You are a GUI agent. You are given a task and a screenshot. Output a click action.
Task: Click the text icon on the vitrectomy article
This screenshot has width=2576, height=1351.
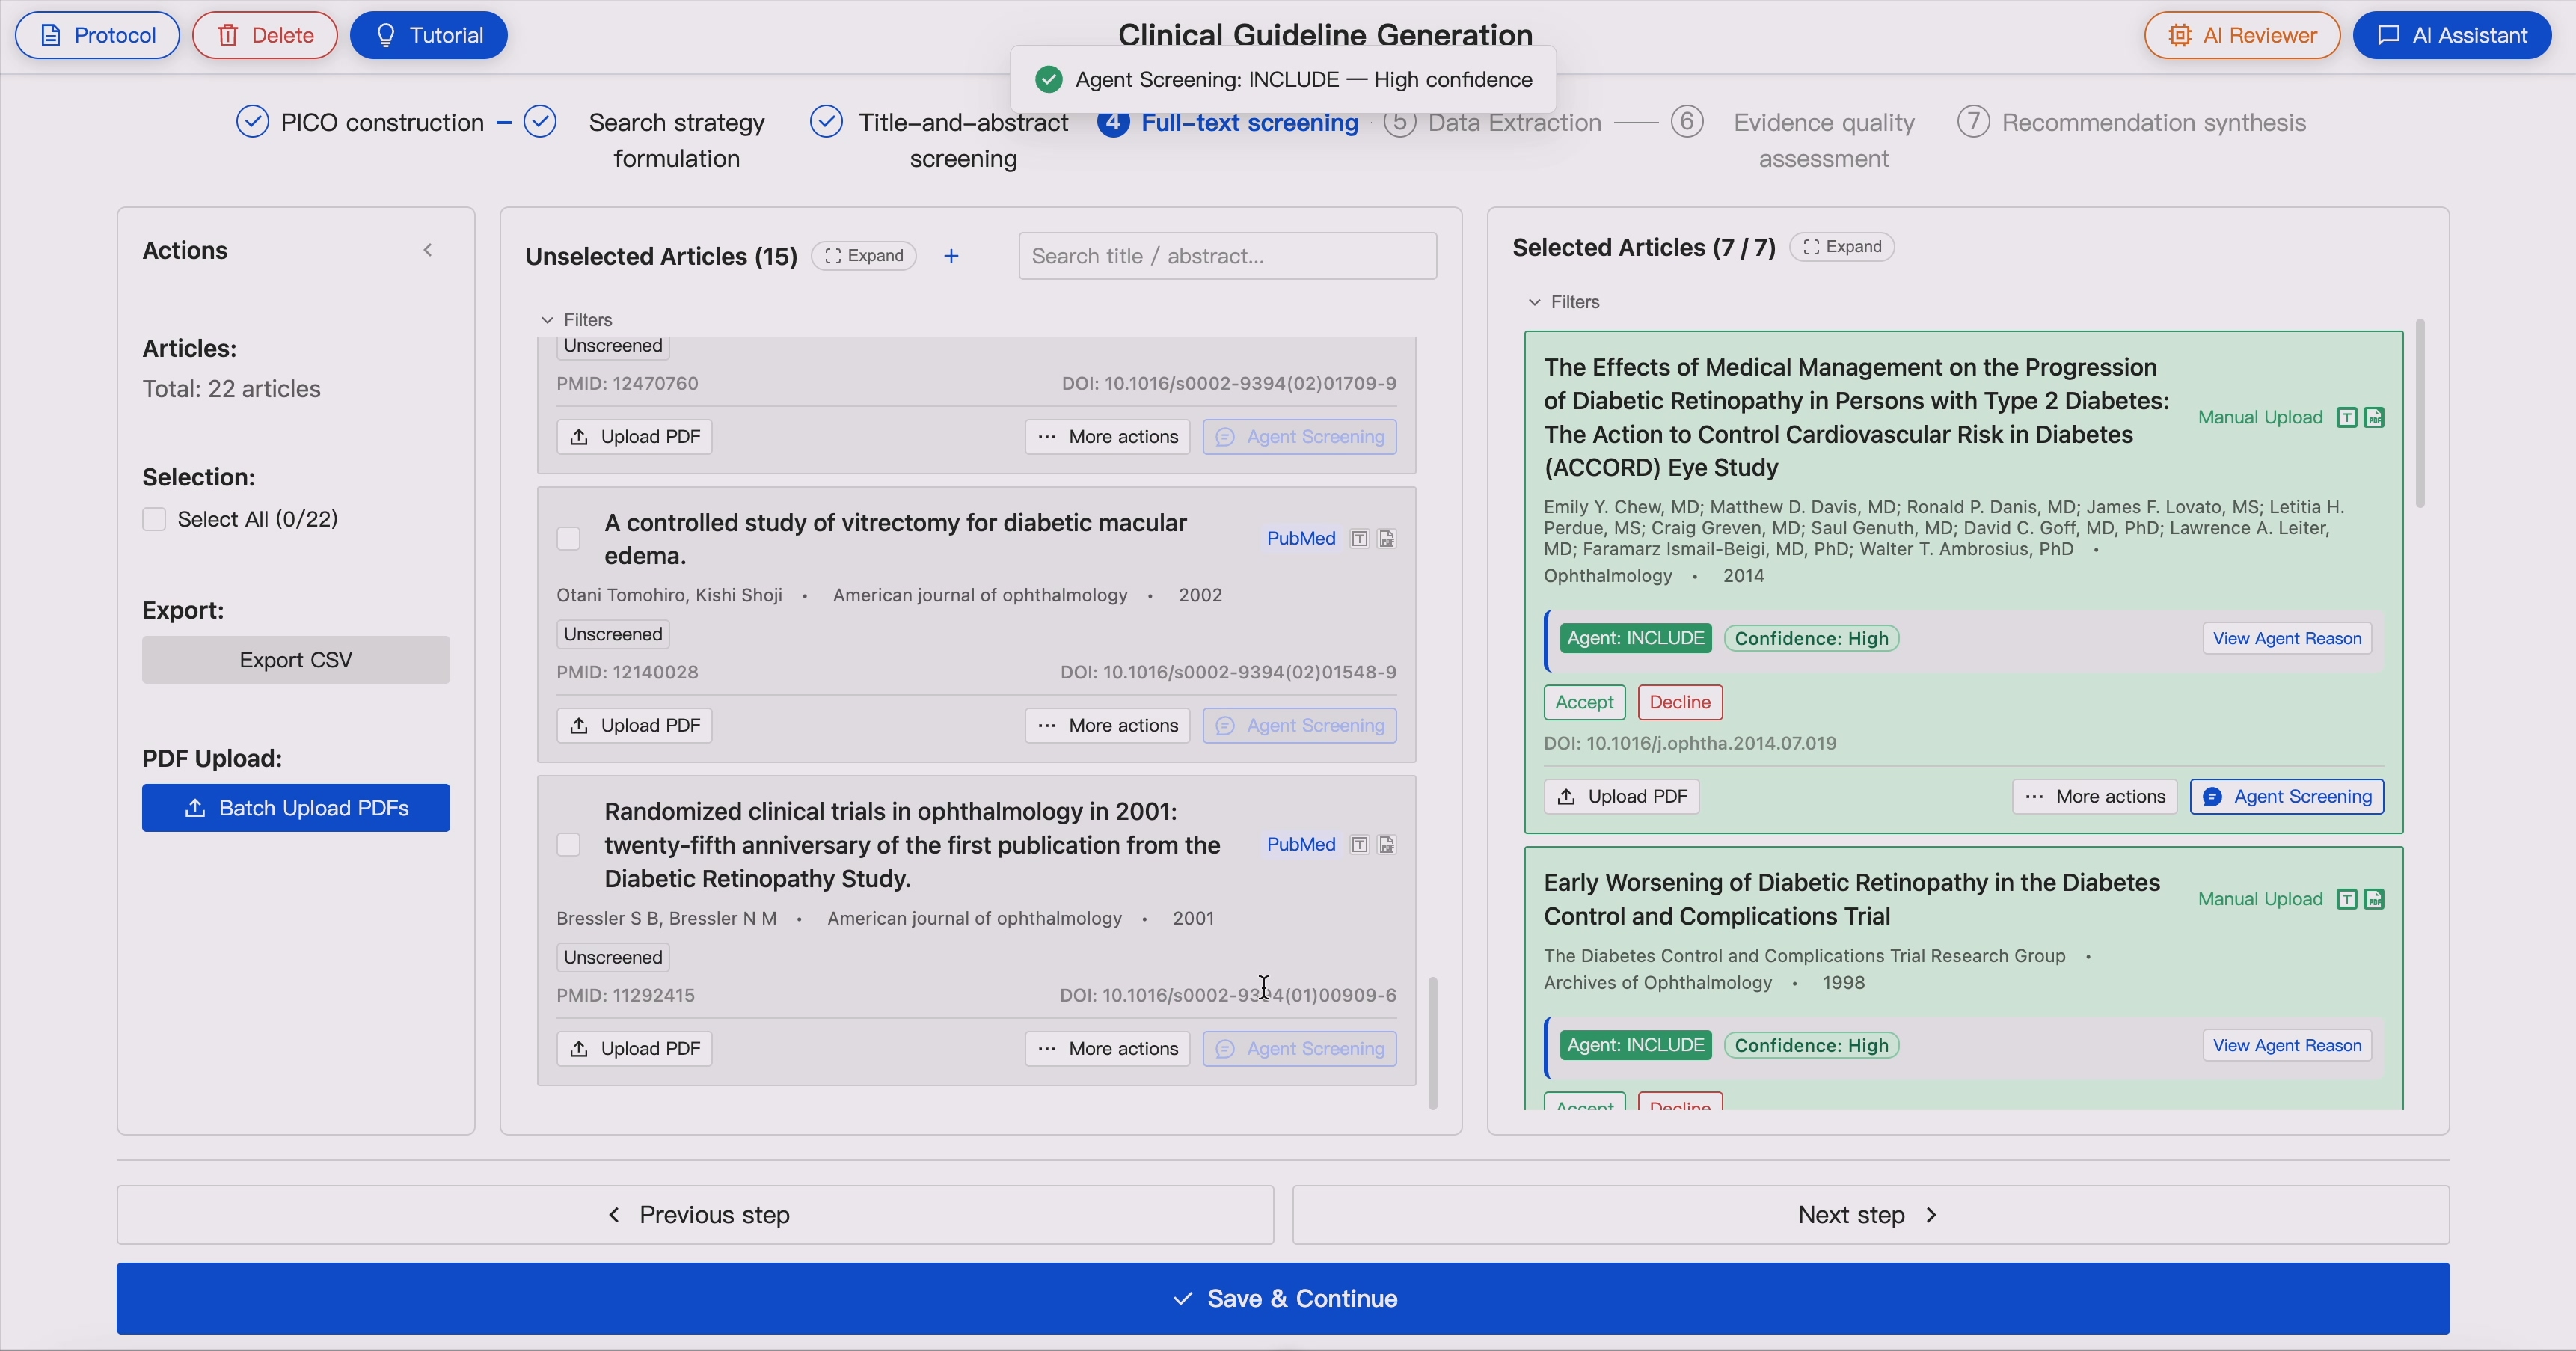tap(1359, 539)
